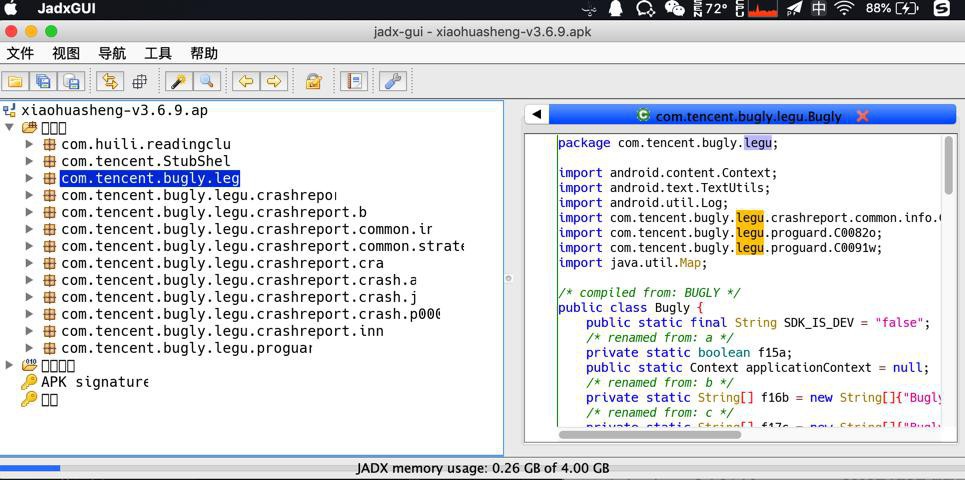The image size is (965, 480).
Task: Toggle the Deobfuscation padlock icon
Action: (x=314, y=81)
